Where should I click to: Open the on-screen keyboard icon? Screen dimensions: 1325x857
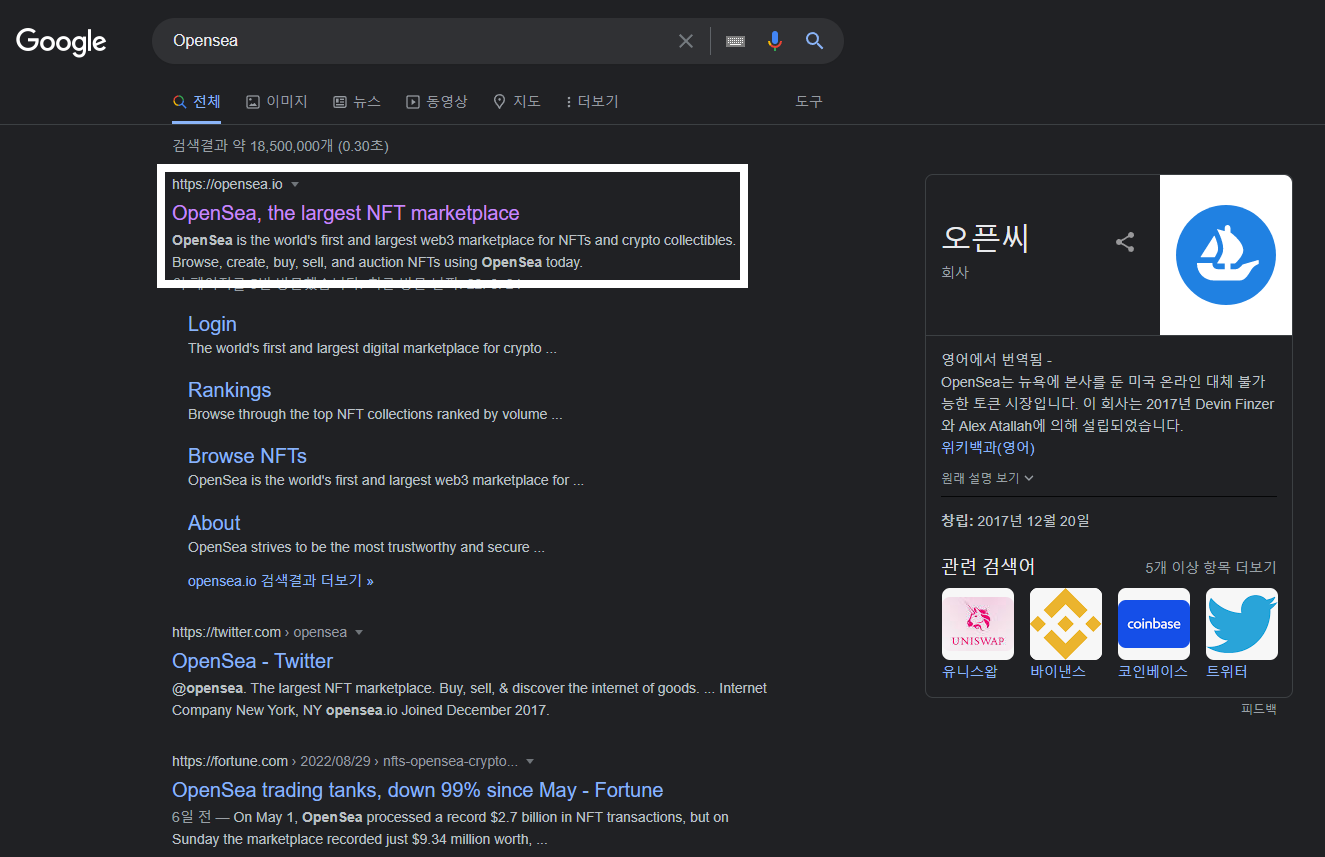(x=736, y=41)
